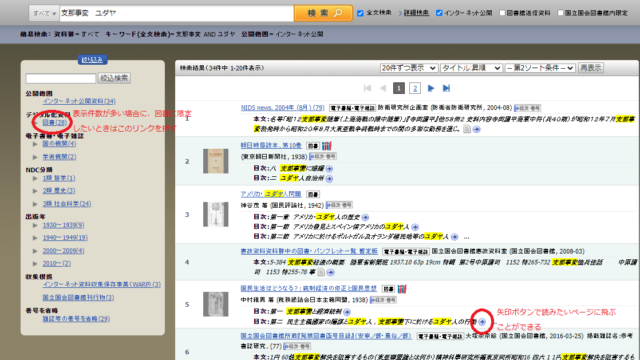Jump via arrow after 第二 民主主義国家 line

point(482,322)
